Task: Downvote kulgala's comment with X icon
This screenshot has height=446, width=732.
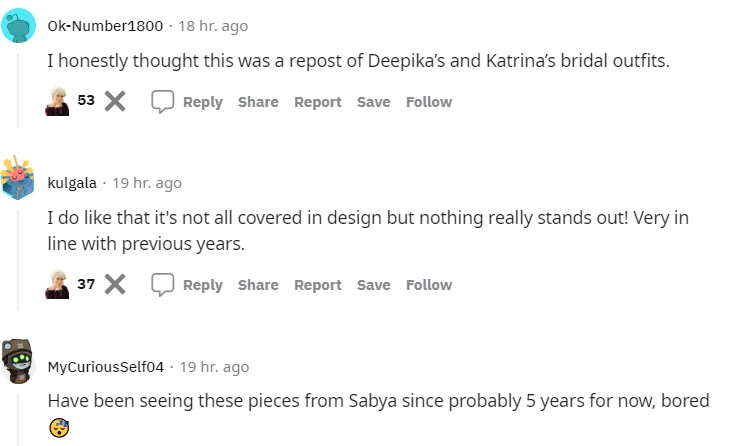Action: coord(115,285)
